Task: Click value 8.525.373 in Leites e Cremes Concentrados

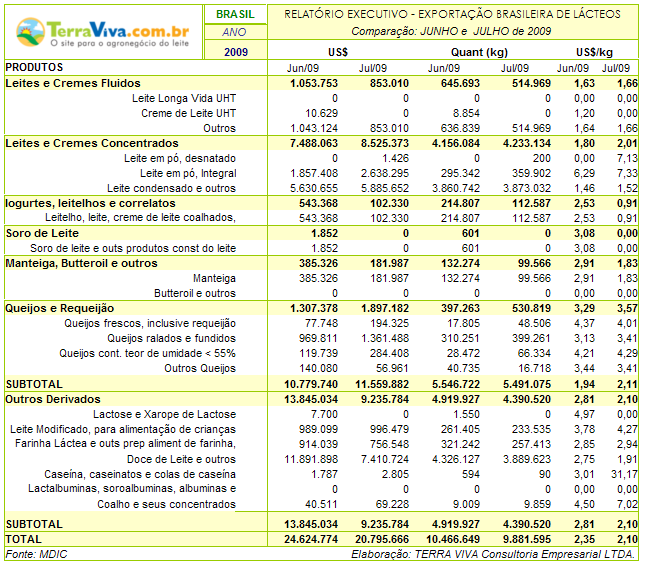Action: (x=385, y=143)
